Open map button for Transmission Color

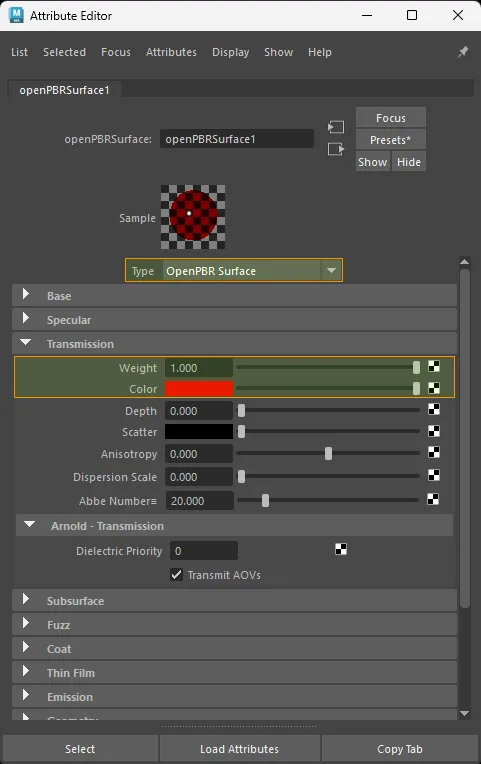(x=434, y=388)
